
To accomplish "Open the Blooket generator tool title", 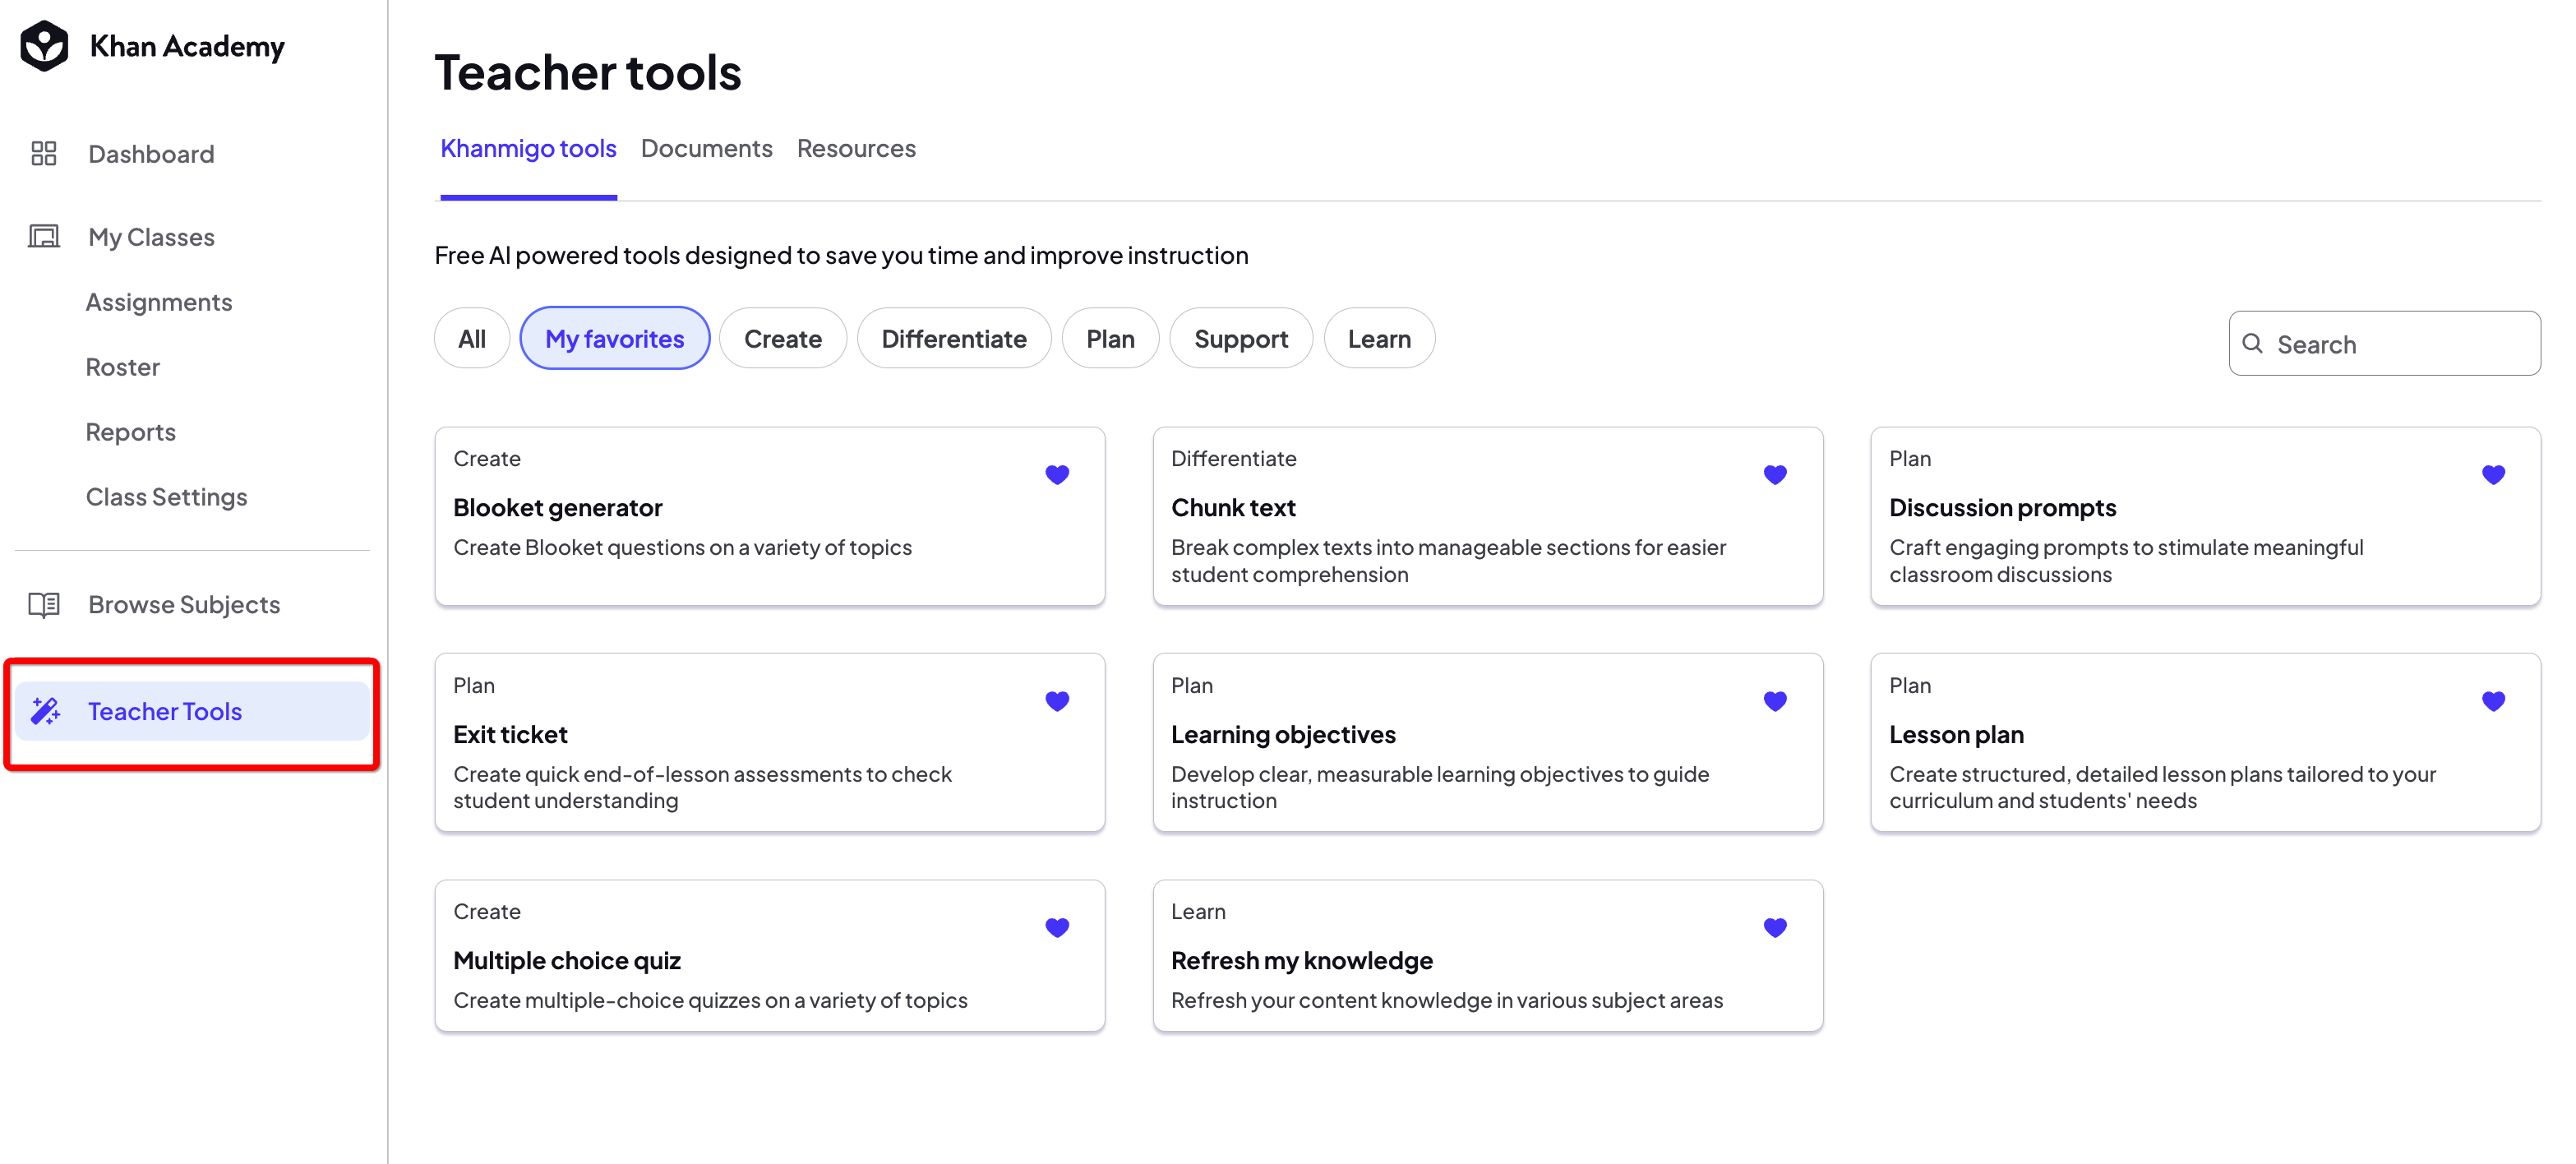I will [558, 508].
